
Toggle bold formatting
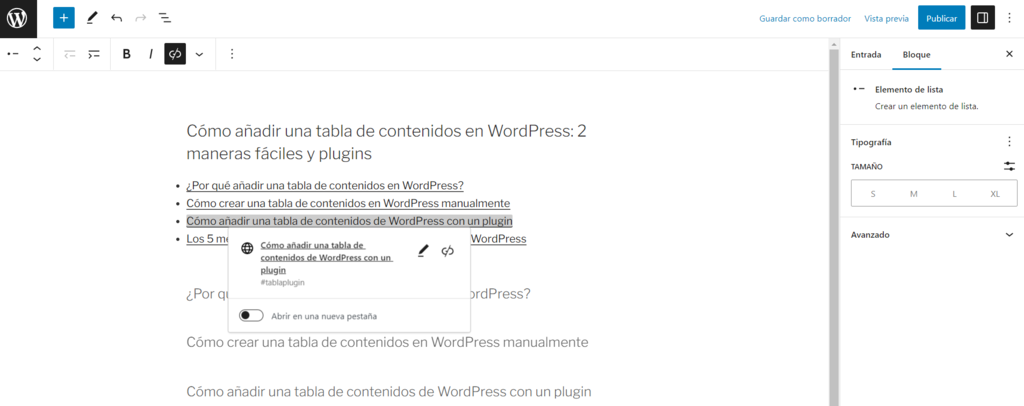tap(127, 54)
